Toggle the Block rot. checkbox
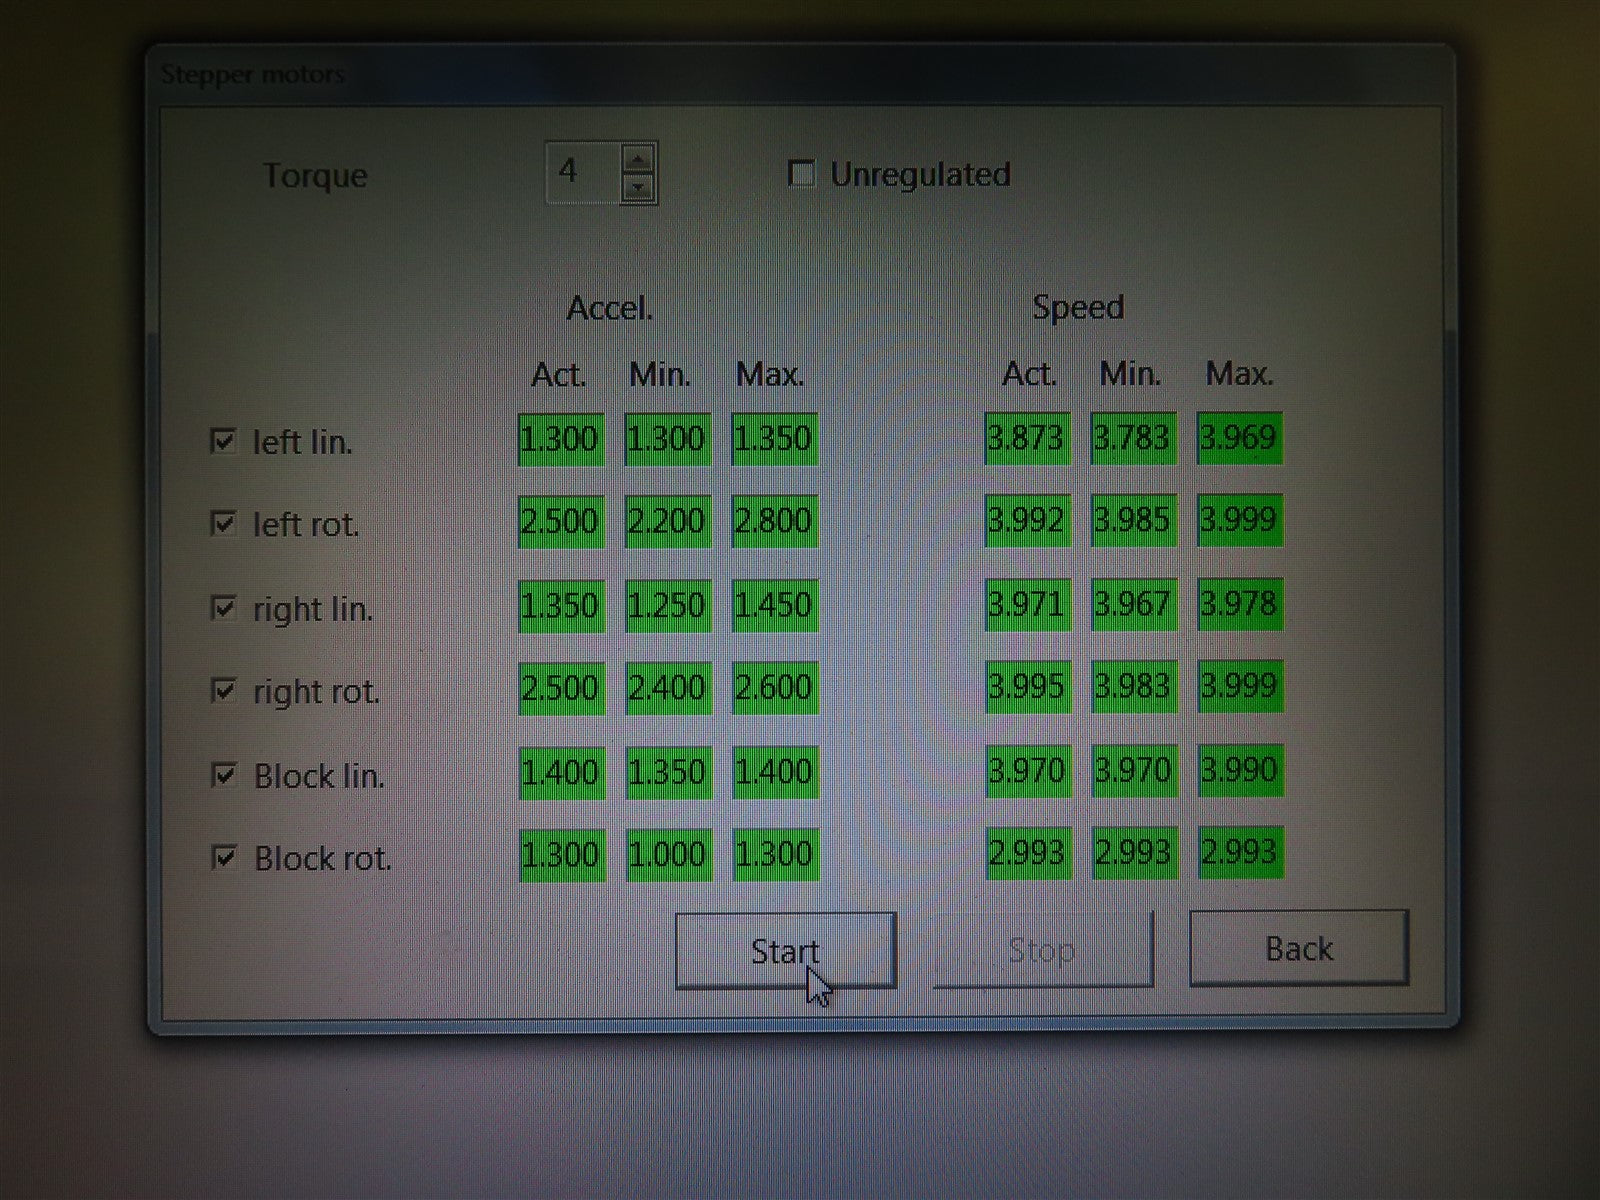 (224, 858)
